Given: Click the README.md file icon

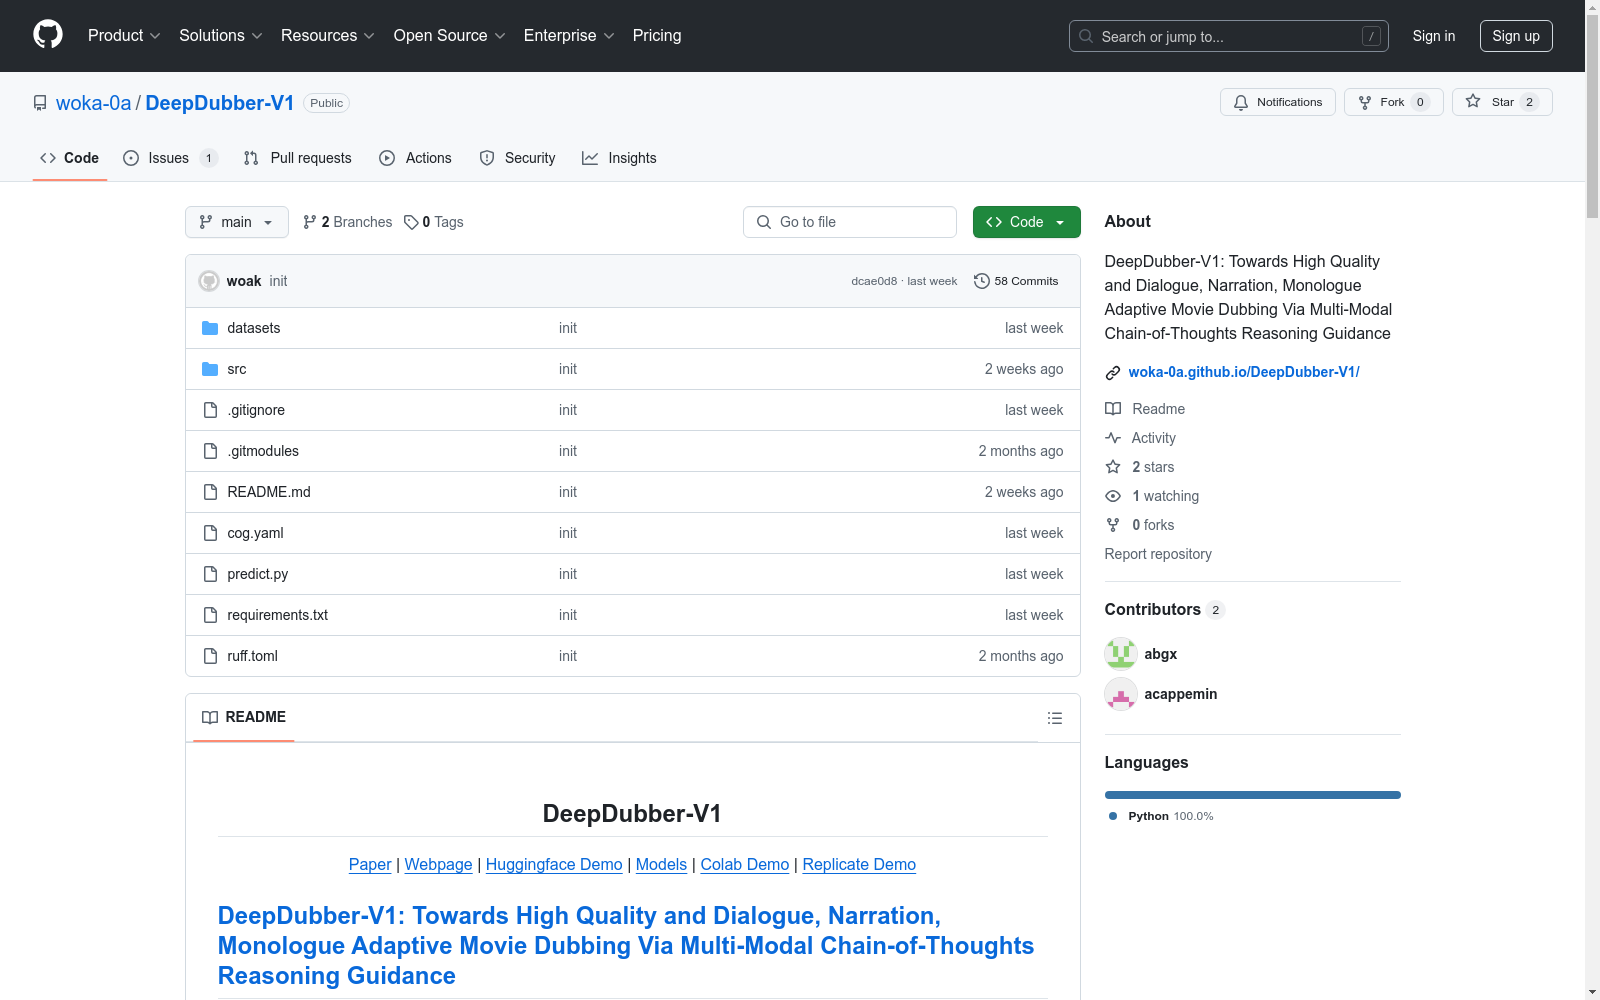Looking at the screenshot, I should (210, 492).
